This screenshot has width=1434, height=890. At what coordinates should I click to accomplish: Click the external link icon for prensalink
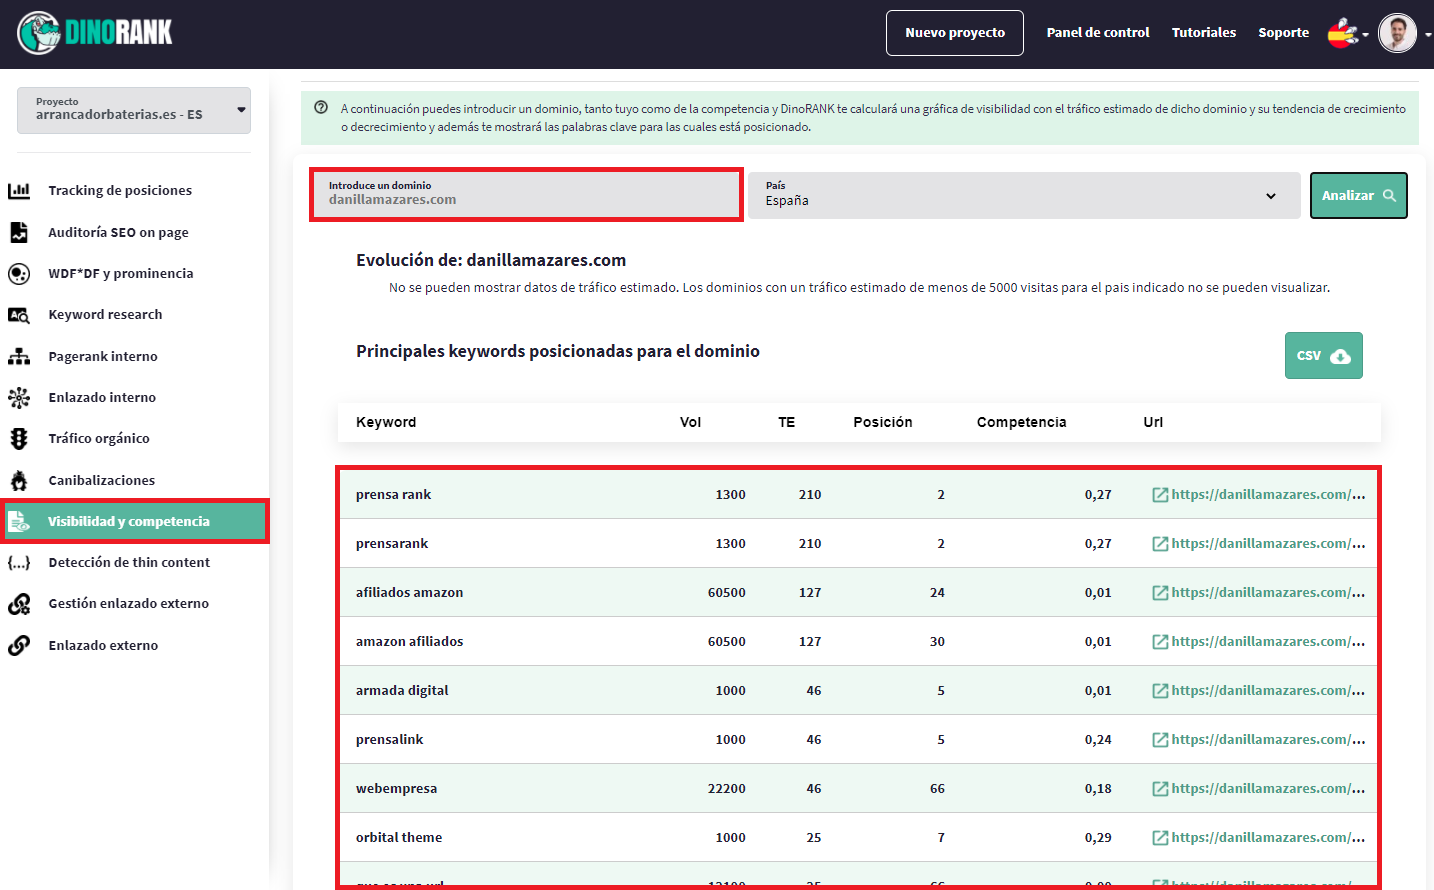[x=1160, y=740]
